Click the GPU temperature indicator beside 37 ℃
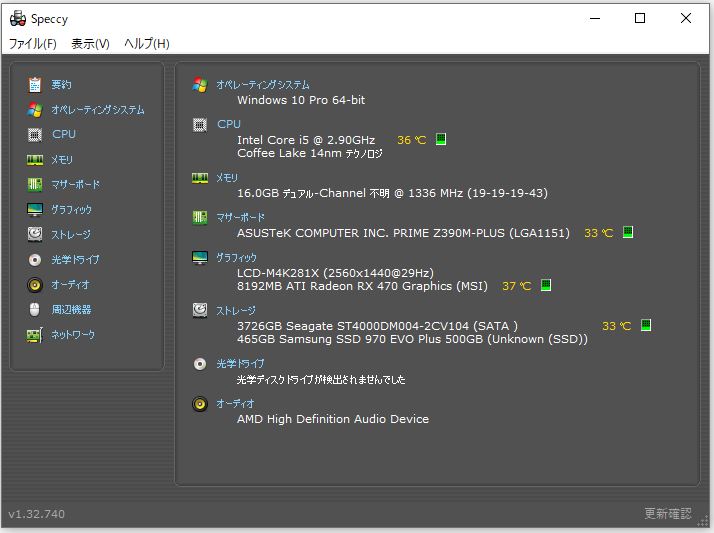Viewport: 714px width, 533px height. click(x=546, y=285)
